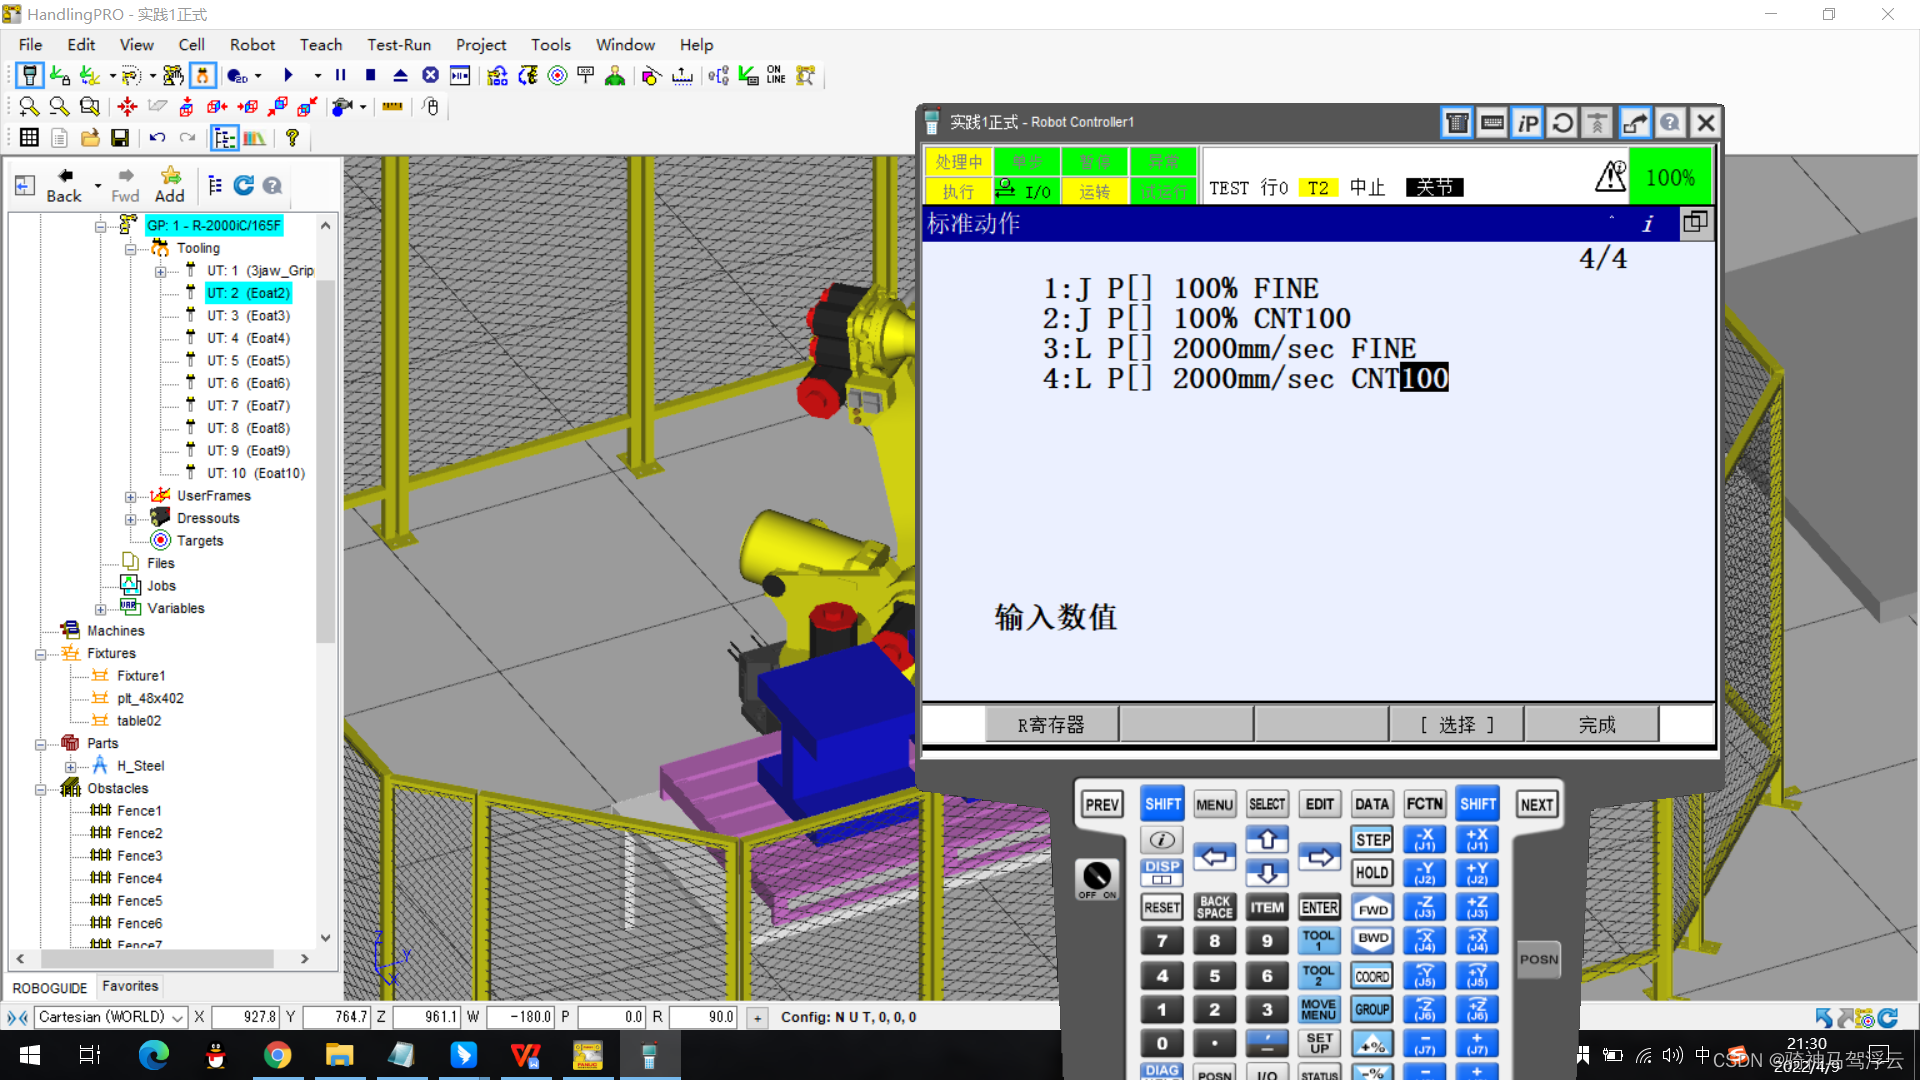
Task: Open the Teach menu
Action: point(321,45)
